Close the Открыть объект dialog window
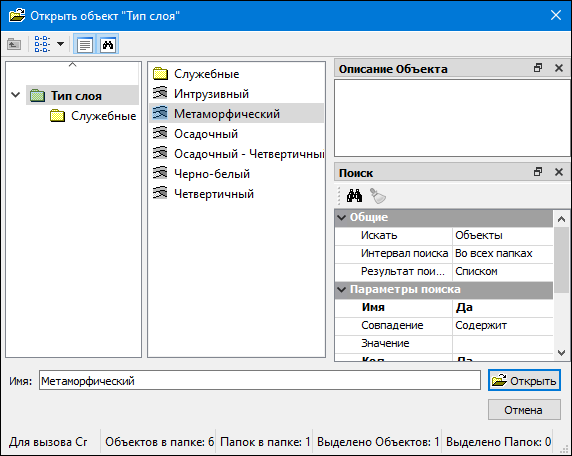The image size is (572, 456). (x=556, y=15)
